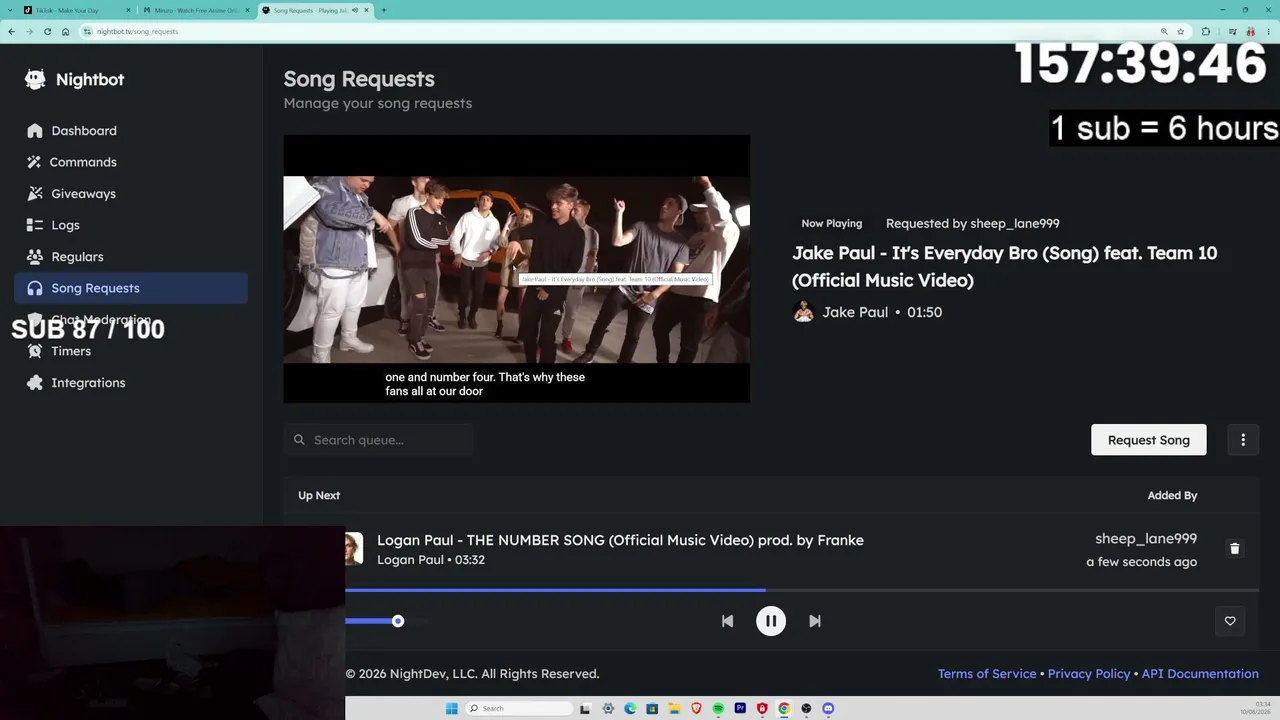This screenshot has height=720, width=1280.
Task: Switch to the Miruro anime browser tab
Action: click(x=194, y=10)
